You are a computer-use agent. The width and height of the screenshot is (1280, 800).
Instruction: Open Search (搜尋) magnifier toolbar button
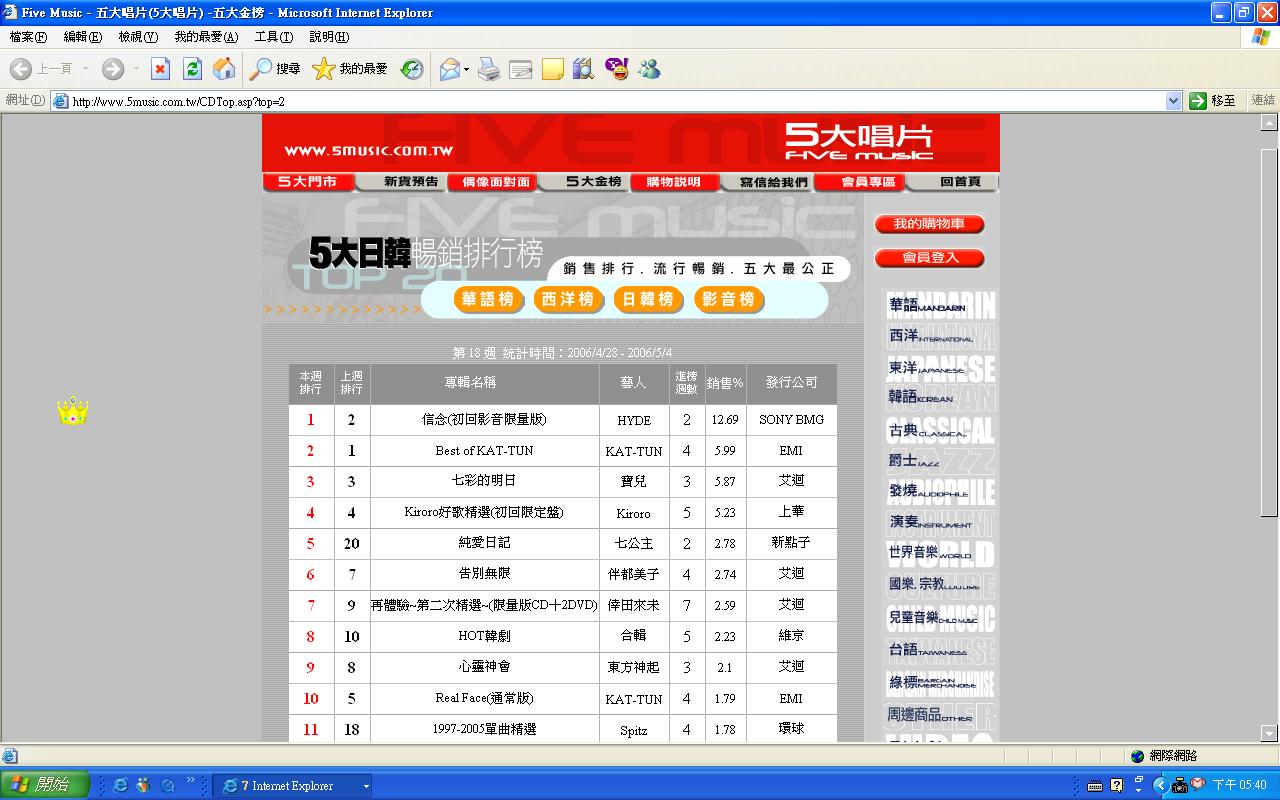(275, 69)
